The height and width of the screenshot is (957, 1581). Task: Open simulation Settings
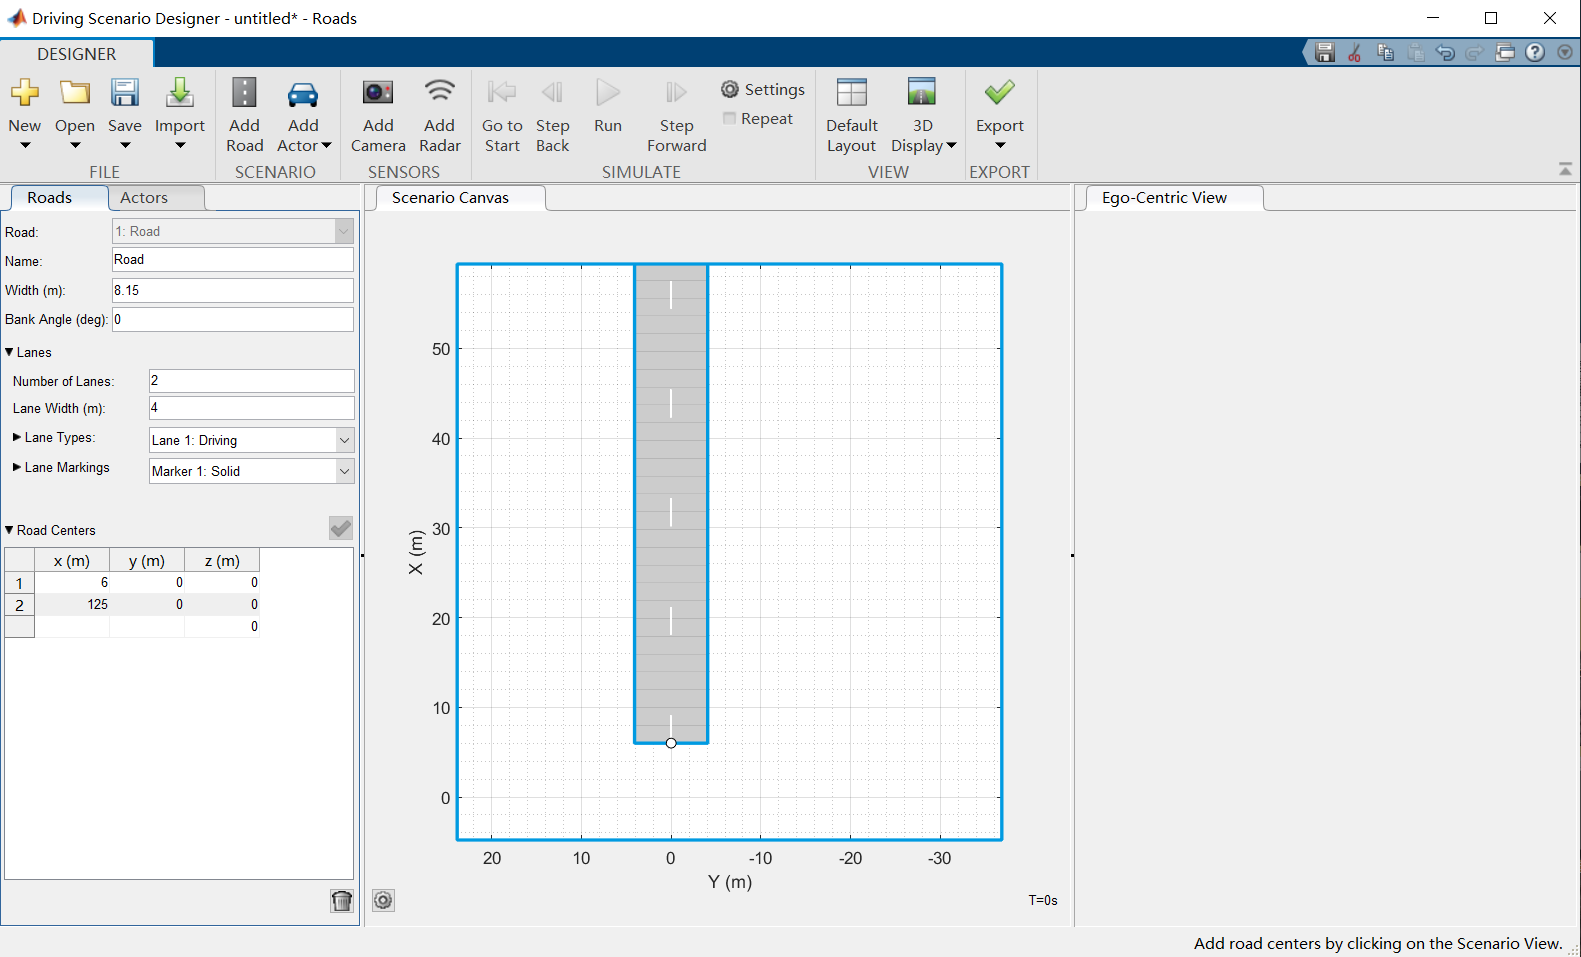[763, 90]
